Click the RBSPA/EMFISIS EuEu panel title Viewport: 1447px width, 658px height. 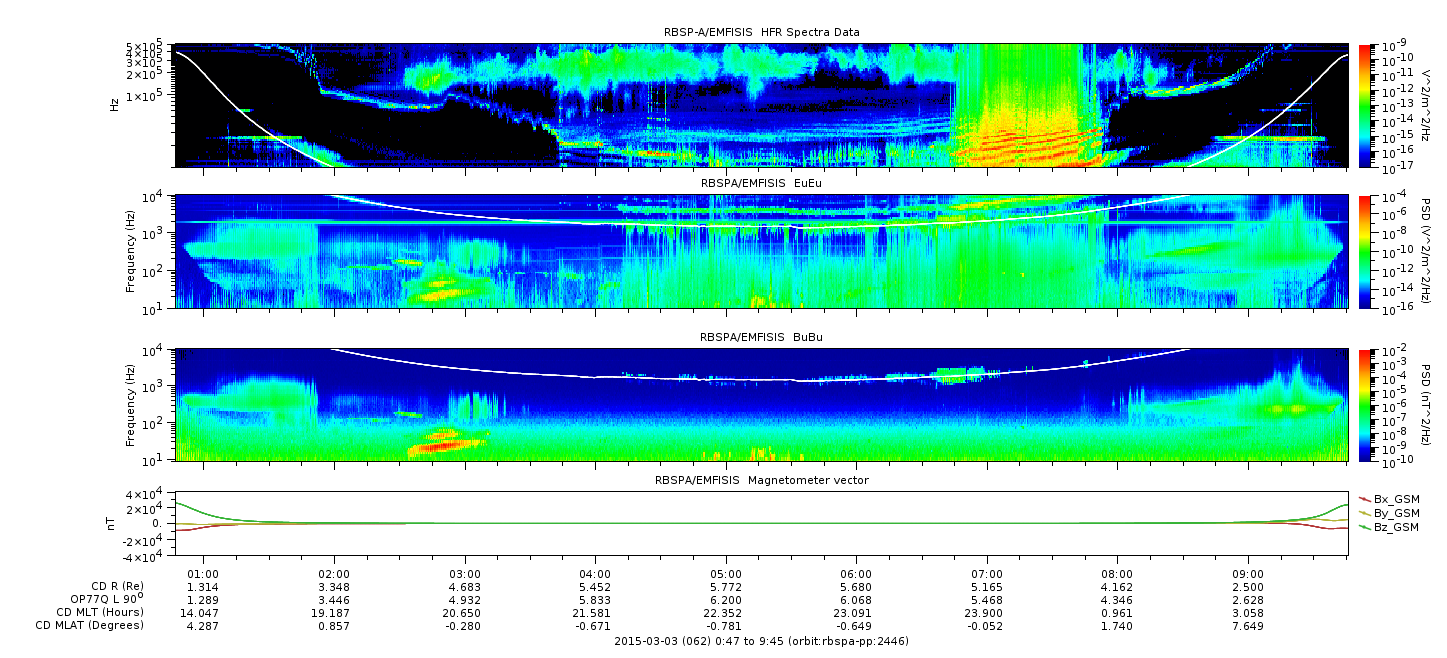point(761,184)
